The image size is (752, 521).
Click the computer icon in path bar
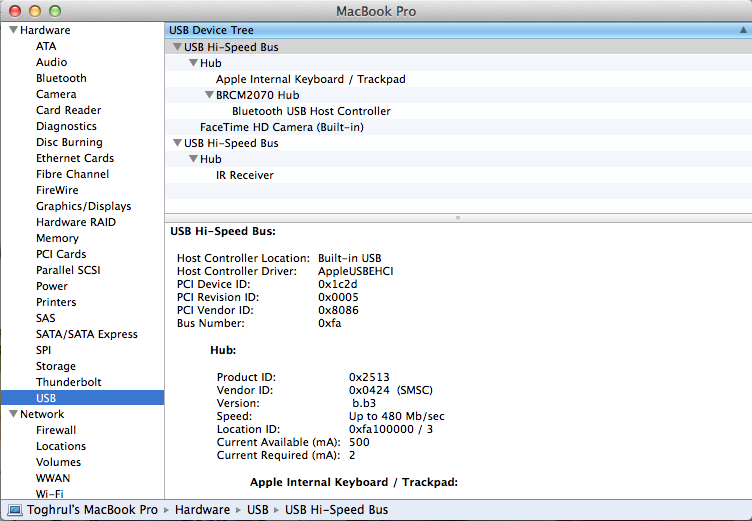pyautogui.click(x=15, y=509)
